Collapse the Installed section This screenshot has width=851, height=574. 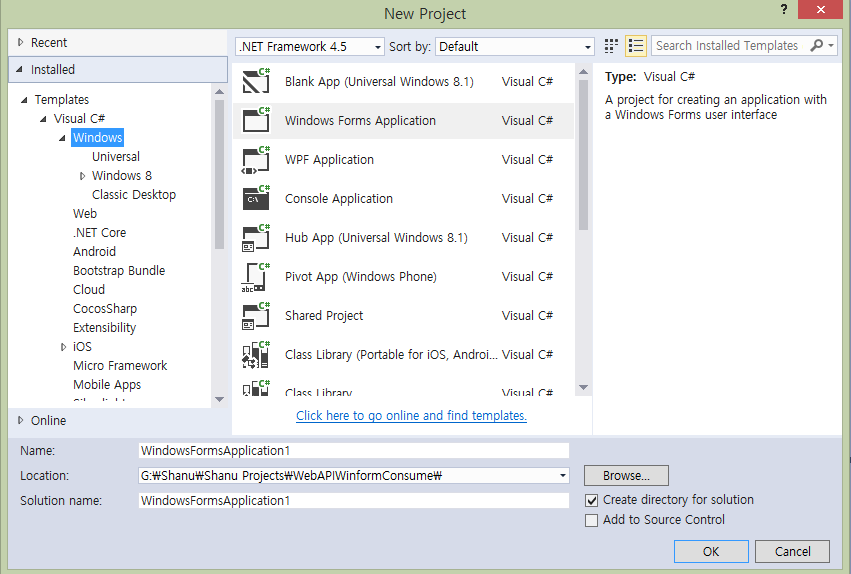[x=20, y=69]
